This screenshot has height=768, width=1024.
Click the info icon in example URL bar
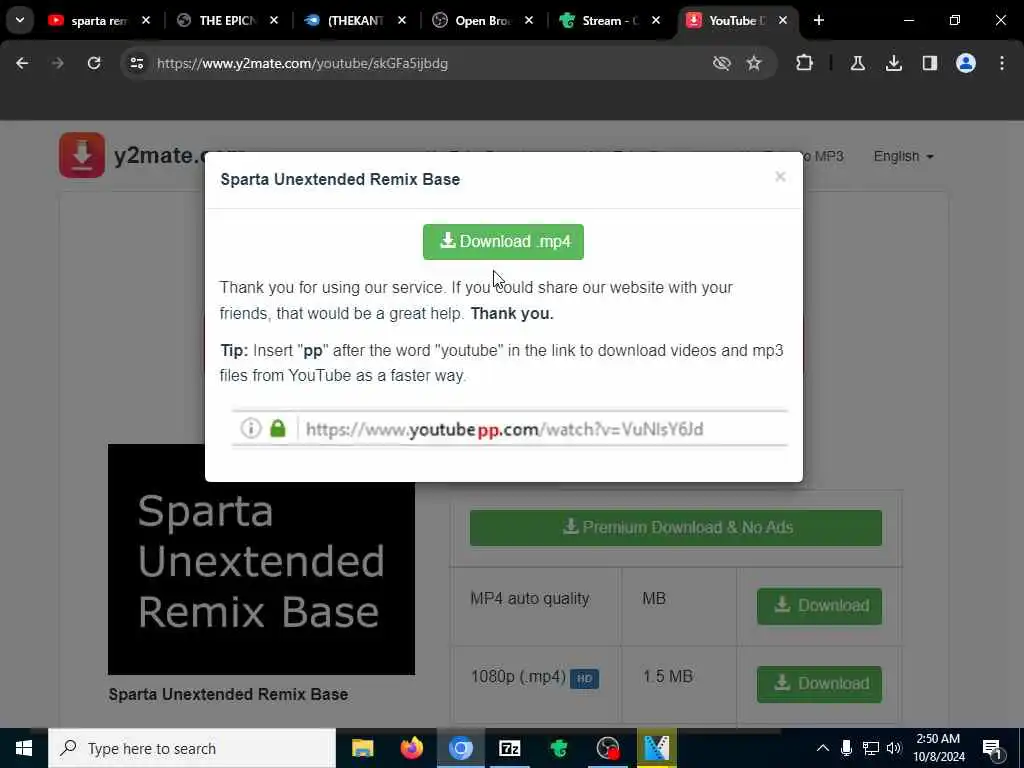[251, 428]
